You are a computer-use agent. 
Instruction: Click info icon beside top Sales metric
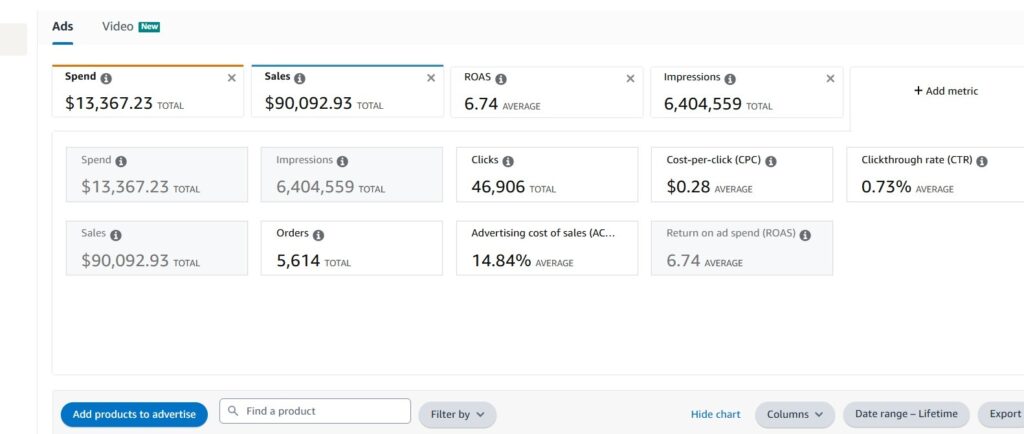(300, 78)
